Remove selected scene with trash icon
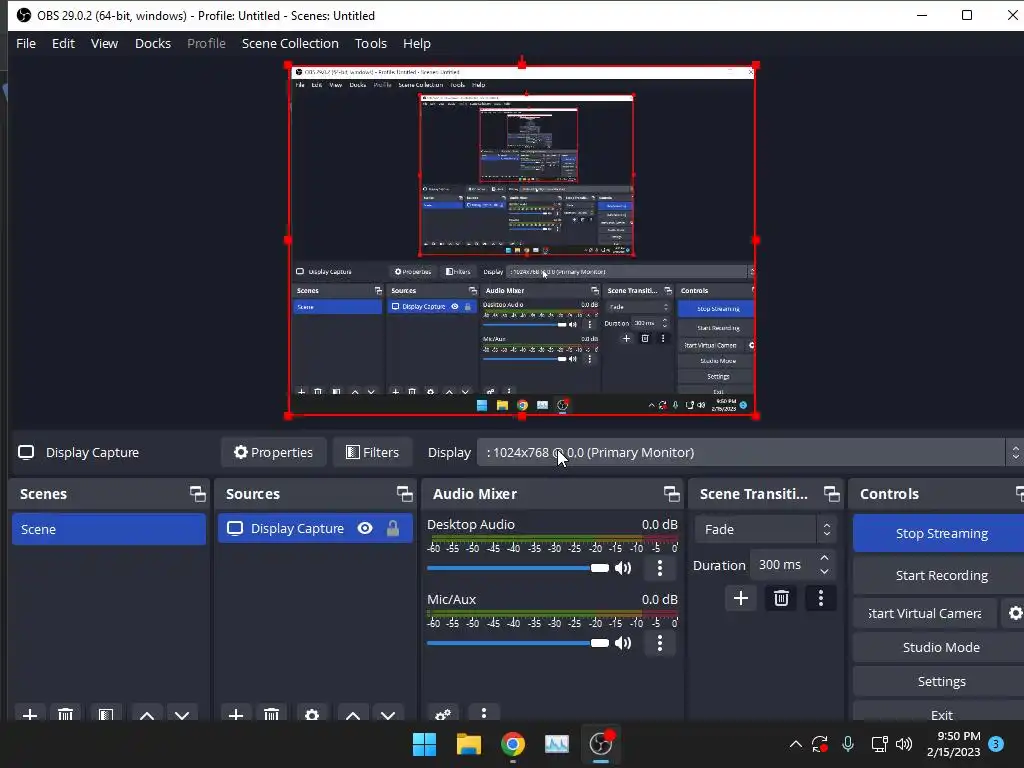1024x768 pixels. [x=65, y=714]
